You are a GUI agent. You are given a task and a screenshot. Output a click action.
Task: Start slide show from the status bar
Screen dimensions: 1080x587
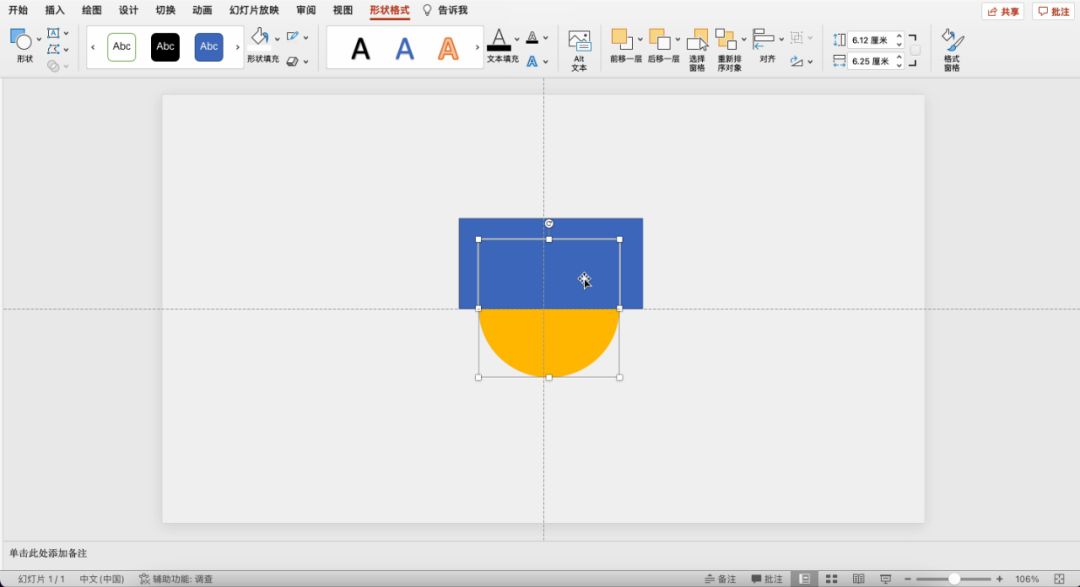tap(886, 579)
